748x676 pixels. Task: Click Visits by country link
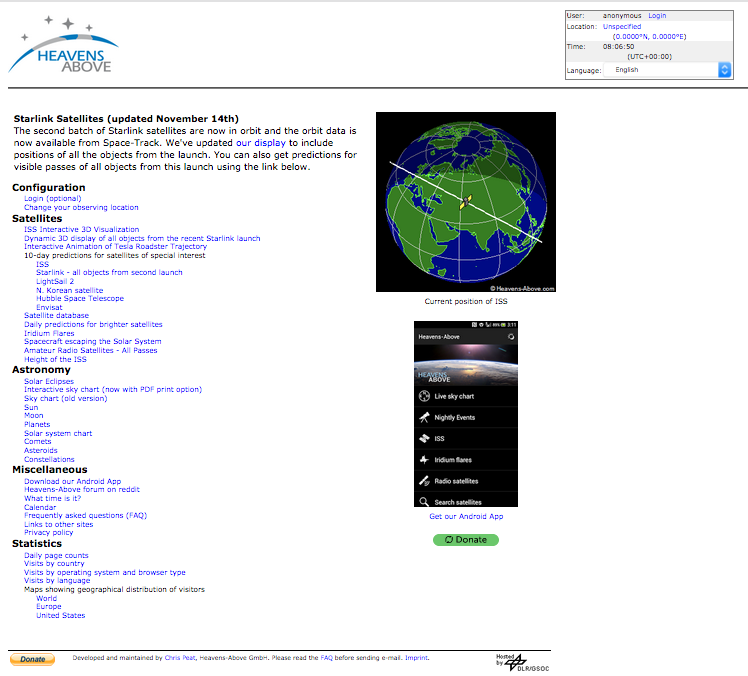[54, 564]
